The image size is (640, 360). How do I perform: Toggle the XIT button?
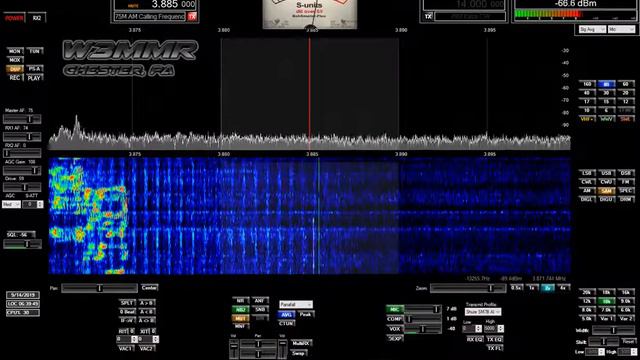pos(144,331)
